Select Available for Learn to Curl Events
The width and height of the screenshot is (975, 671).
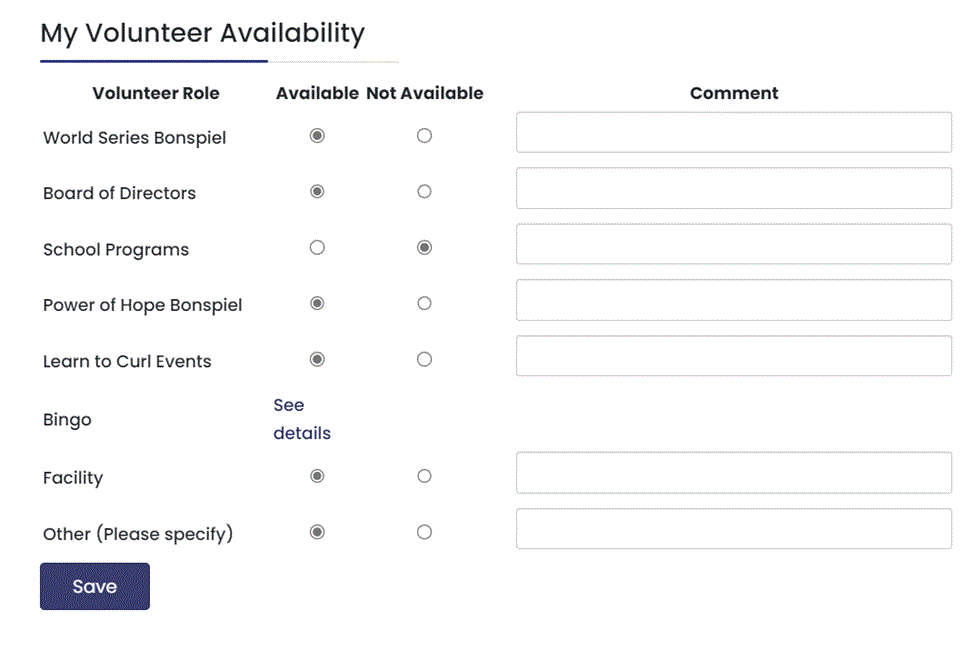(317, 359)
